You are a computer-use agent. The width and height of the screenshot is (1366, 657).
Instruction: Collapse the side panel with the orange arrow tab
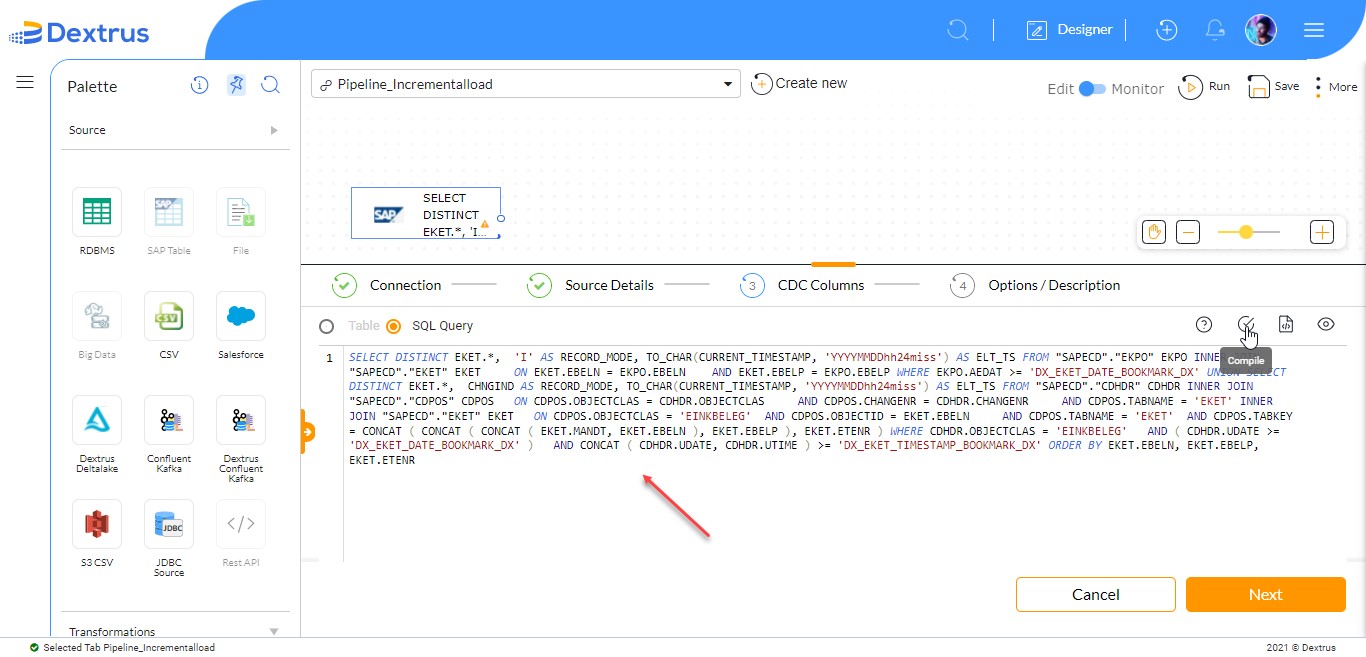click(306, 432)
